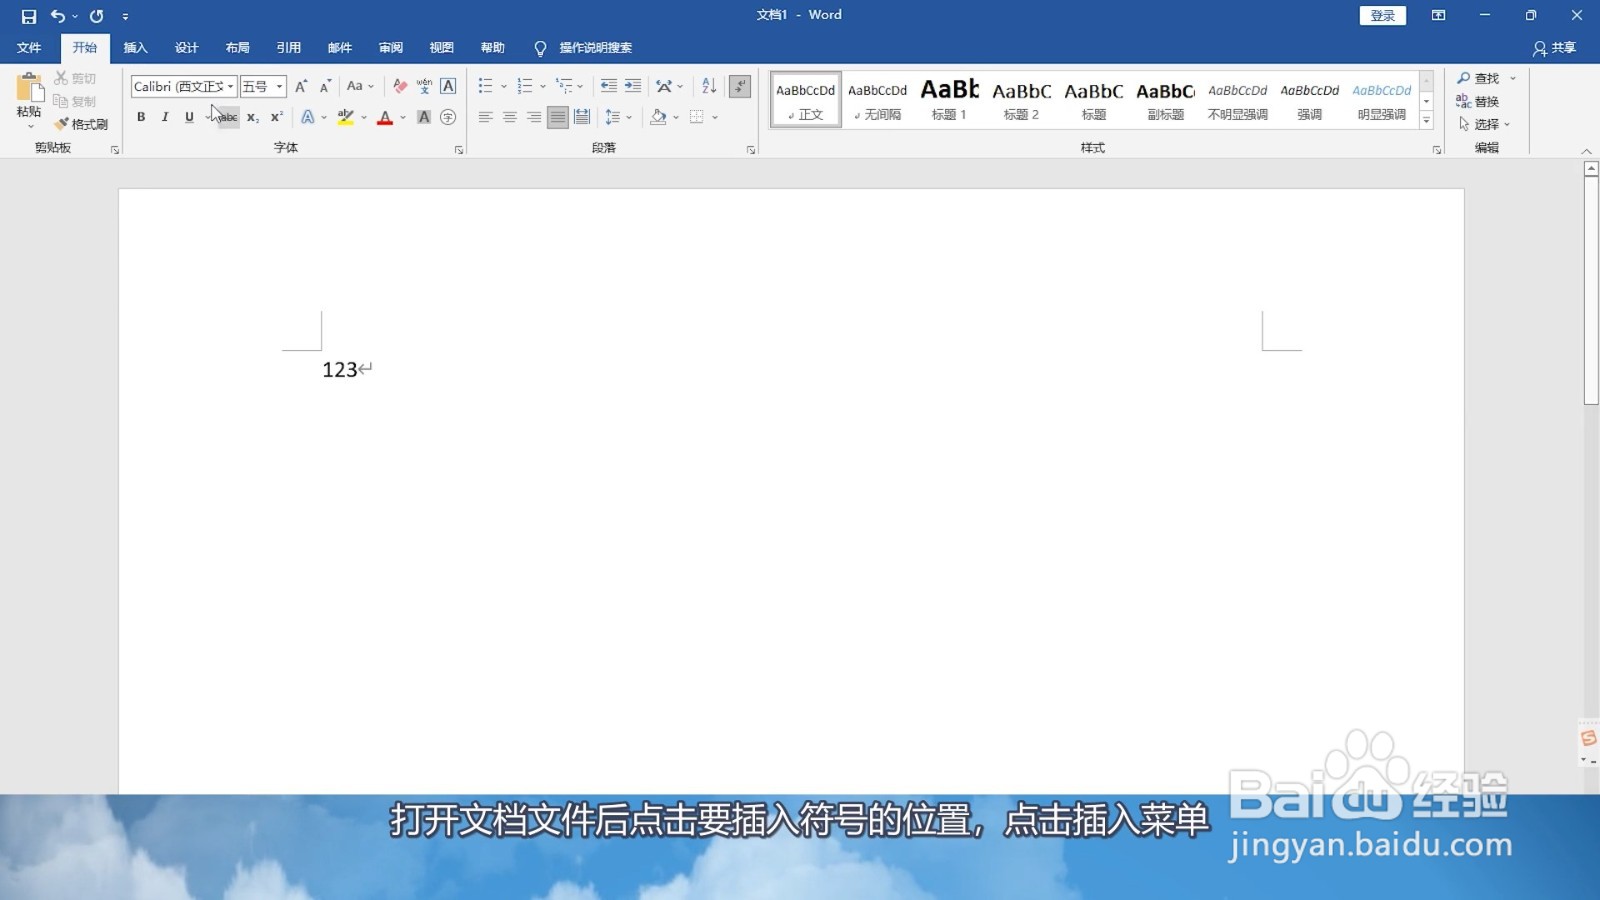Toggle italic formatting
The width and height of the screenshot is (1600, 900).
165,117
